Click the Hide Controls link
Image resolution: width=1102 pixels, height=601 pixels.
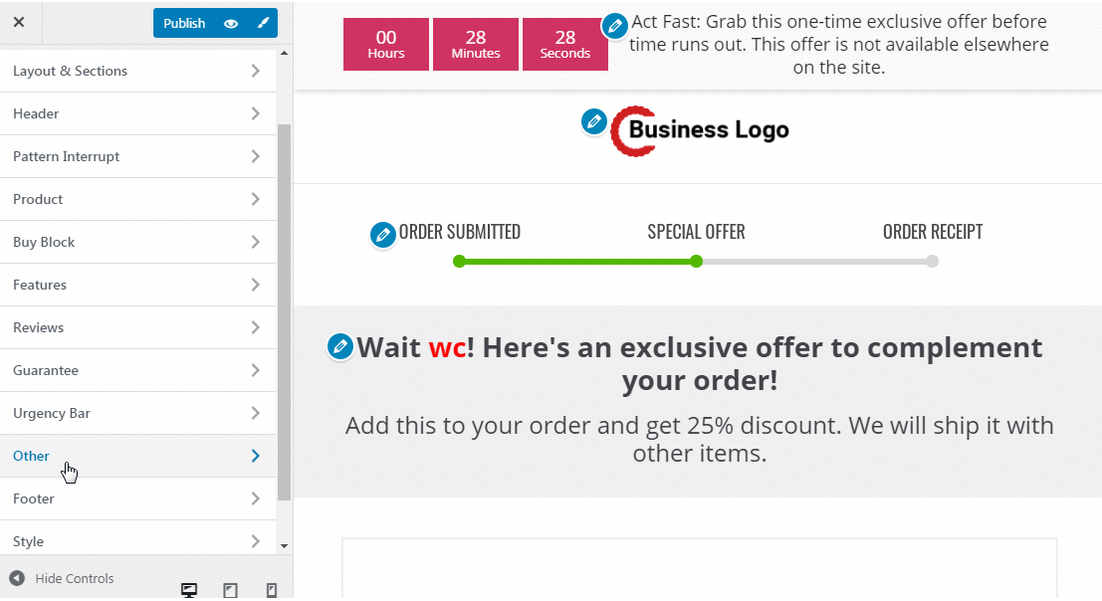(x=74, y=579)
